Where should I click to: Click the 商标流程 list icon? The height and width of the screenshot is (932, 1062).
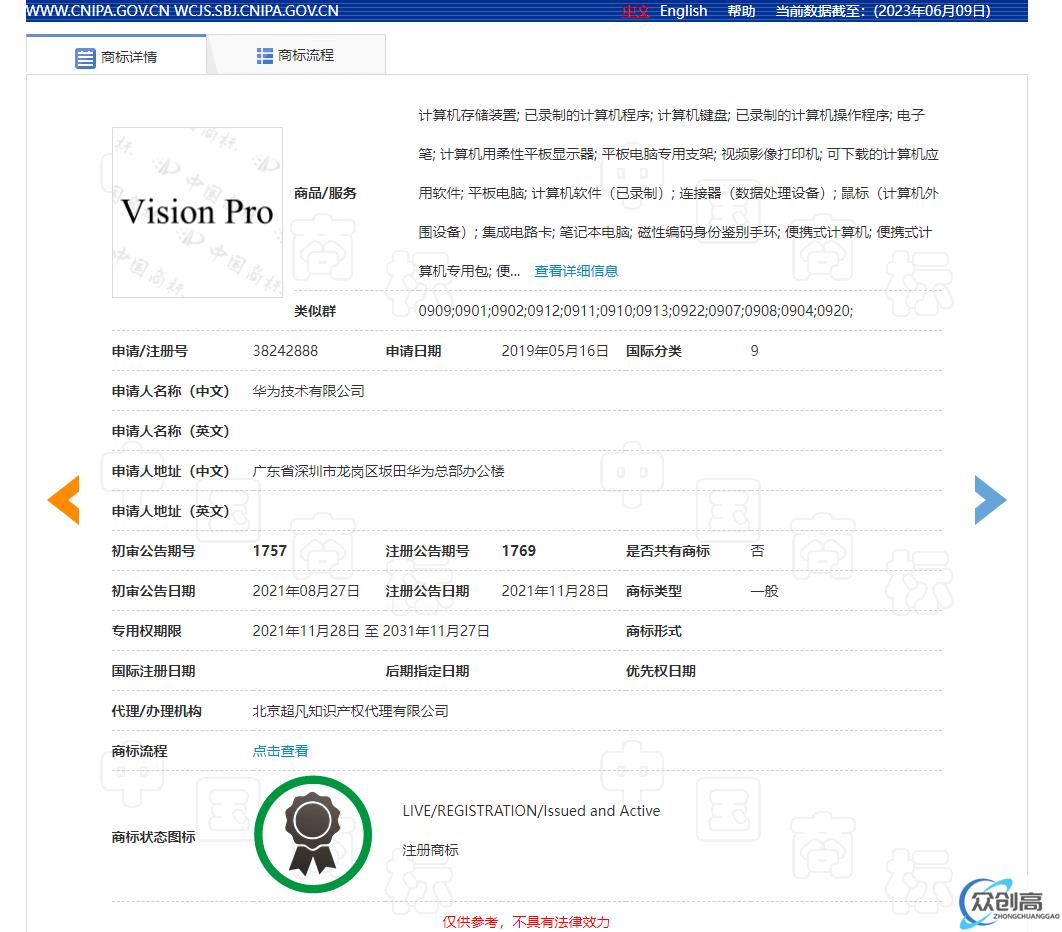pos(265,56)
